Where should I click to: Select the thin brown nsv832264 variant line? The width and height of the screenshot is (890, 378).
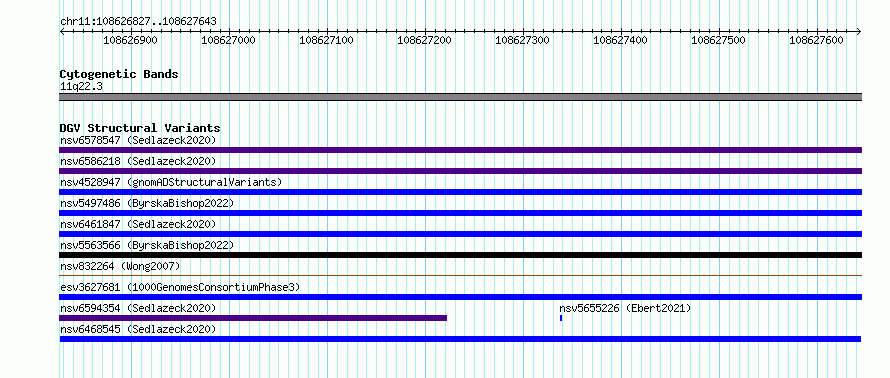460,275
